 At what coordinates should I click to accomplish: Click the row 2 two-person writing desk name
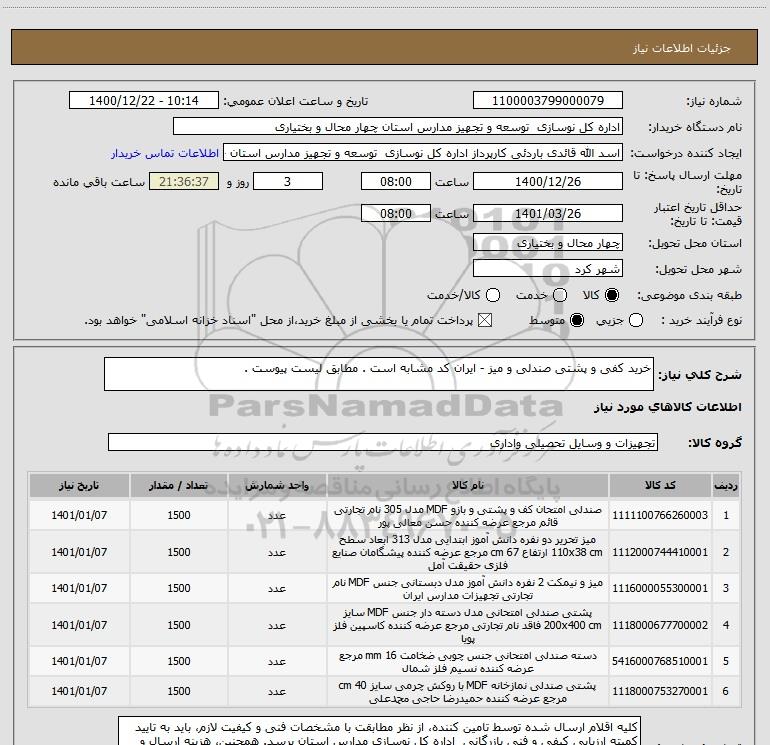(468, 552)
